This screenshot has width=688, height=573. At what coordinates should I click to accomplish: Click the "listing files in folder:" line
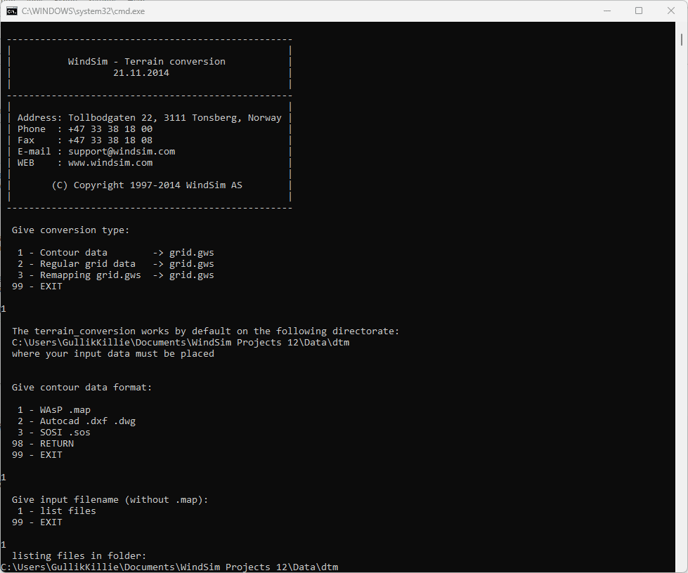click(x=79, y=556)
